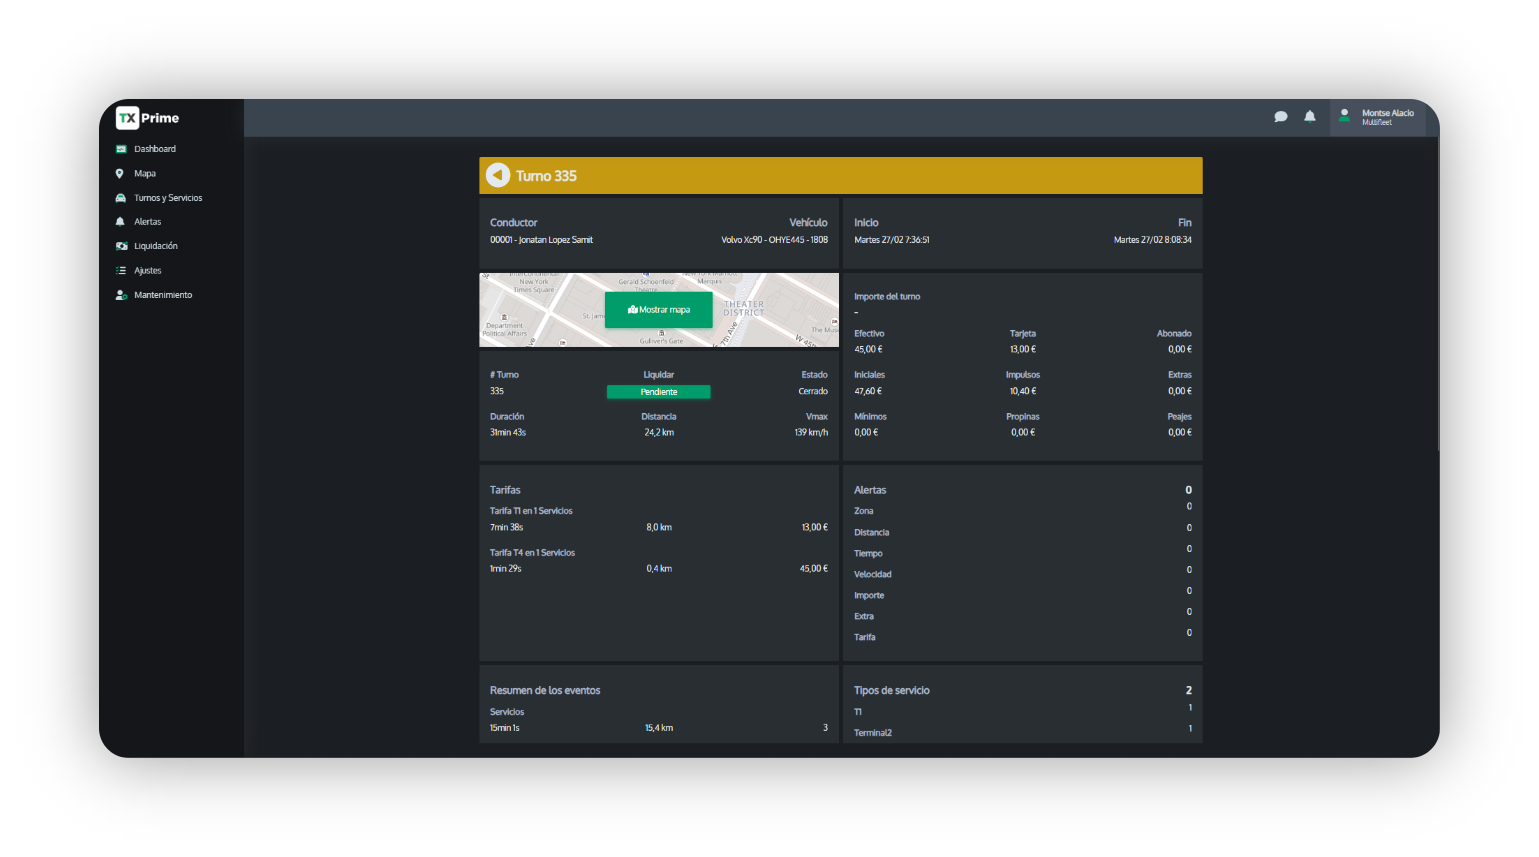The width and height of the screenshot is (1539, 857).
Task: Click the "Tipos de servicio" heading
Action: 892,691
